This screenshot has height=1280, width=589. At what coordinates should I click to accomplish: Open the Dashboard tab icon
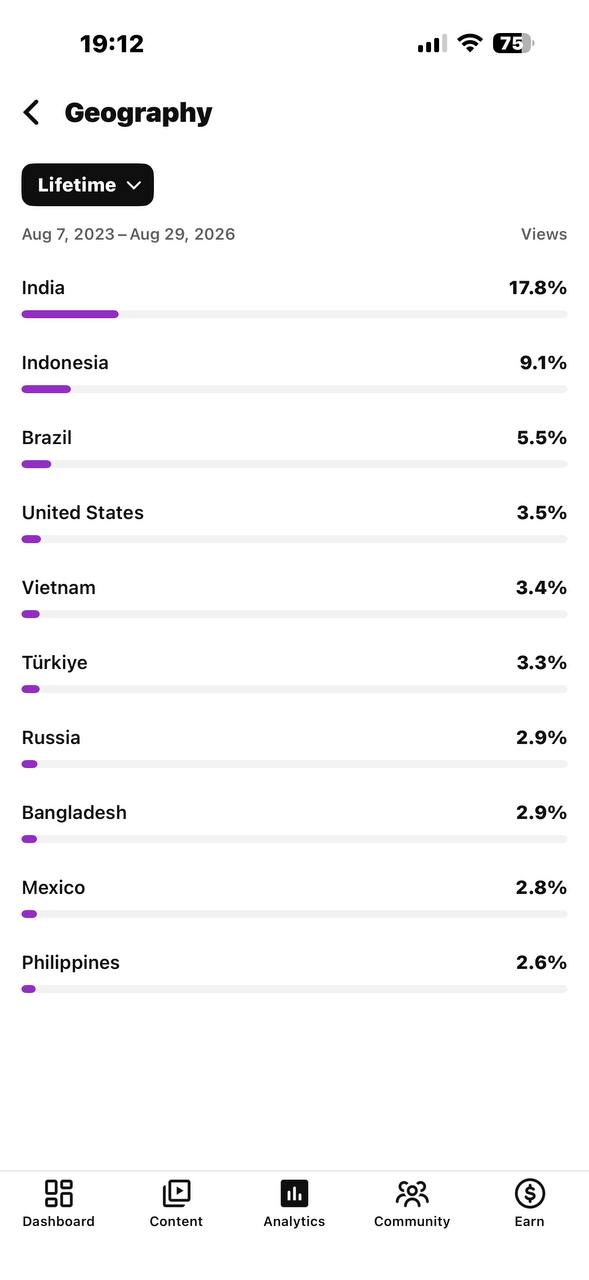tap(59, 1193)
